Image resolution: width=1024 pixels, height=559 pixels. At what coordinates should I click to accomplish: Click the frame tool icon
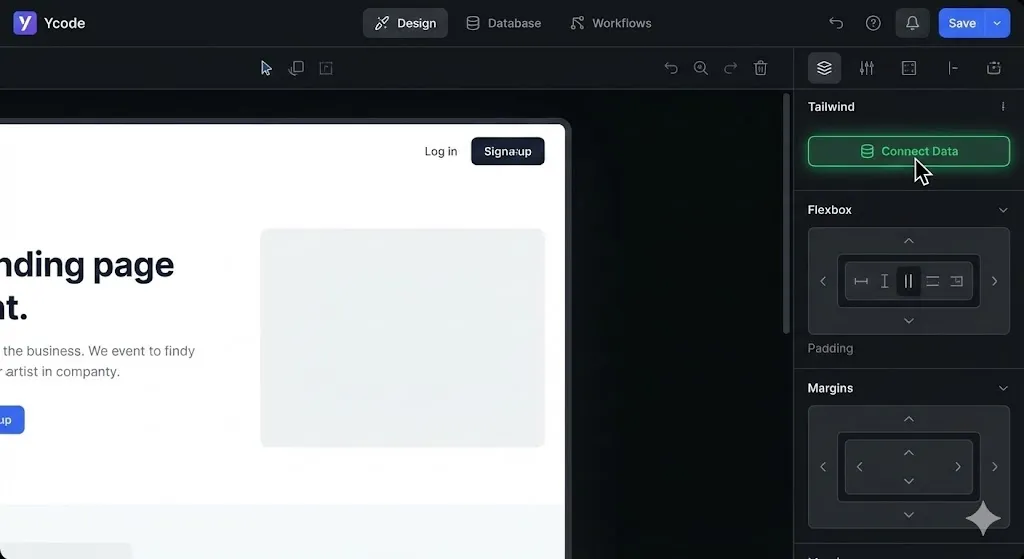coord(326,68)
